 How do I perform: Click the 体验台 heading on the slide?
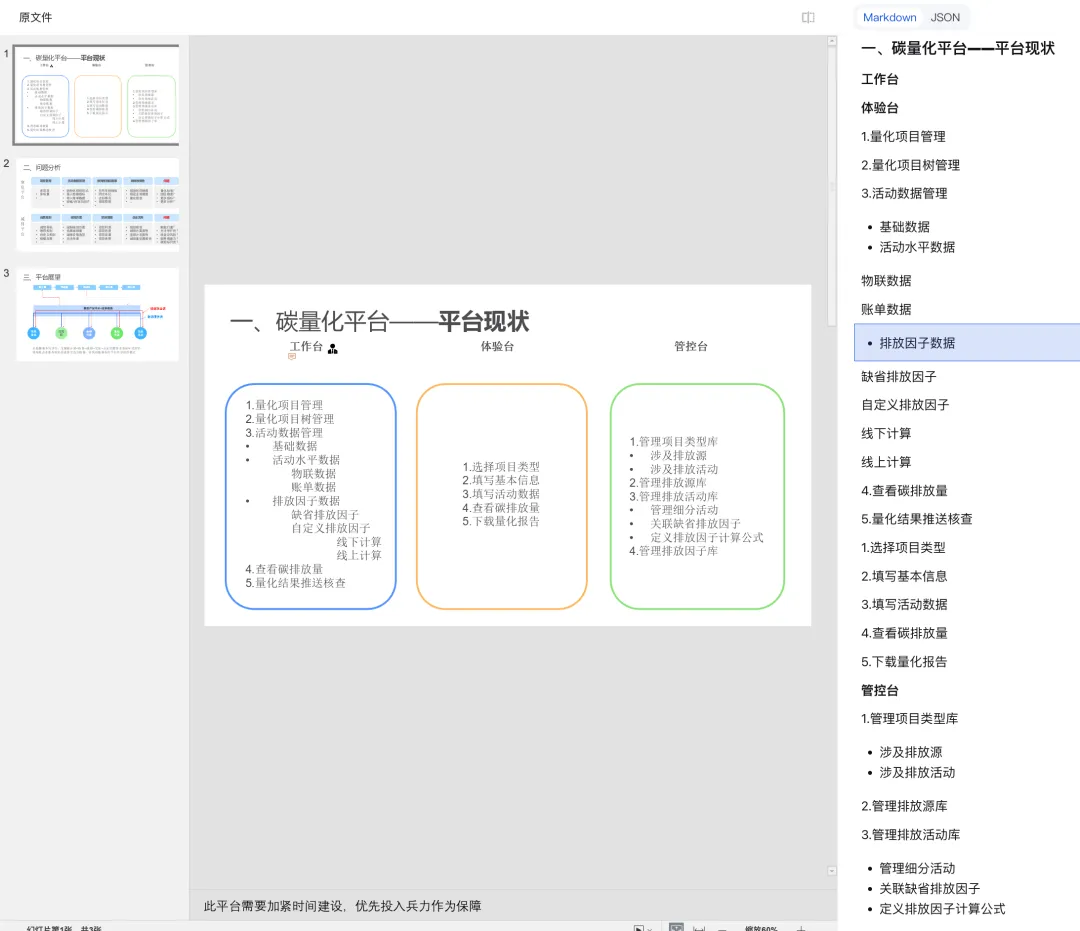pos(497,346)
